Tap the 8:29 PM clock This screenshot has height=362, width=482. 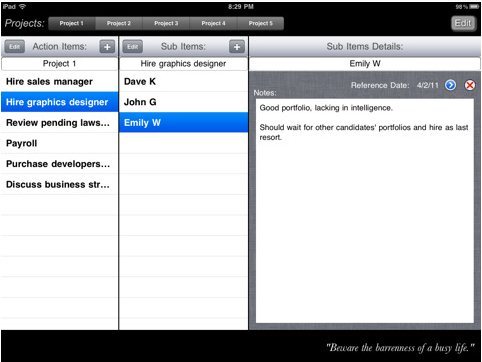point(241,7)
